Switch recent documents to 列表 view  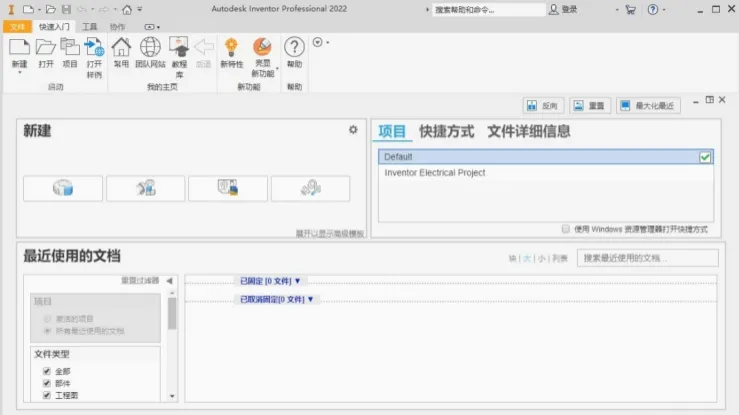click(560, 258)
